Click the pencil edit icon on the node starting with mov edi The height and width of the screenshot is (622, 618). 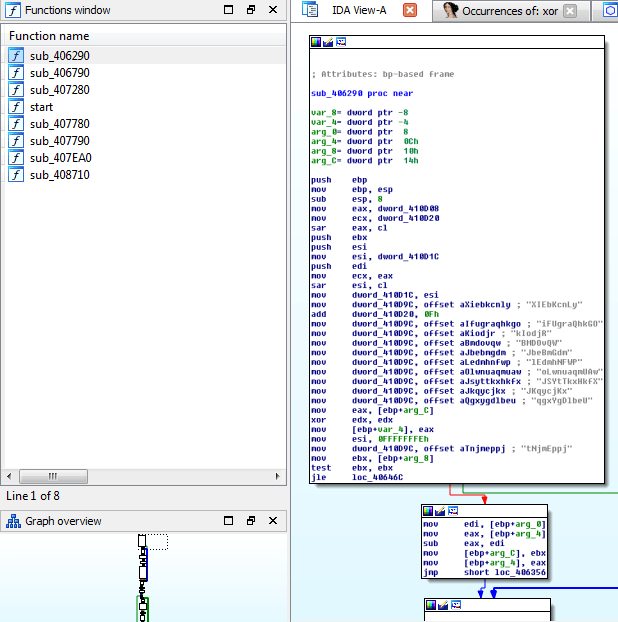tap(441, 511)
